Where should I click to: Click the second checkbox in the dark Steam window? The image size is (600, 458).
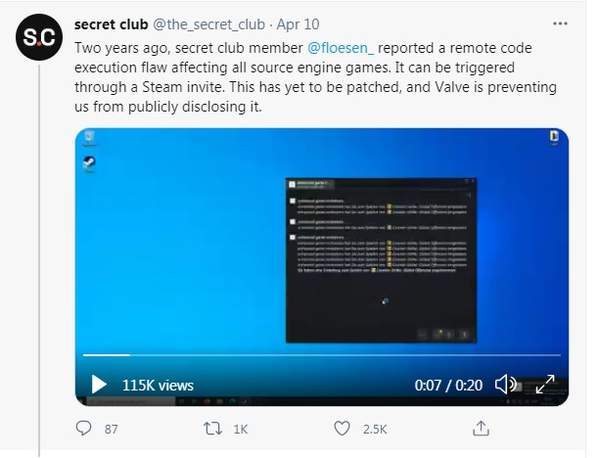coord(293,222)
